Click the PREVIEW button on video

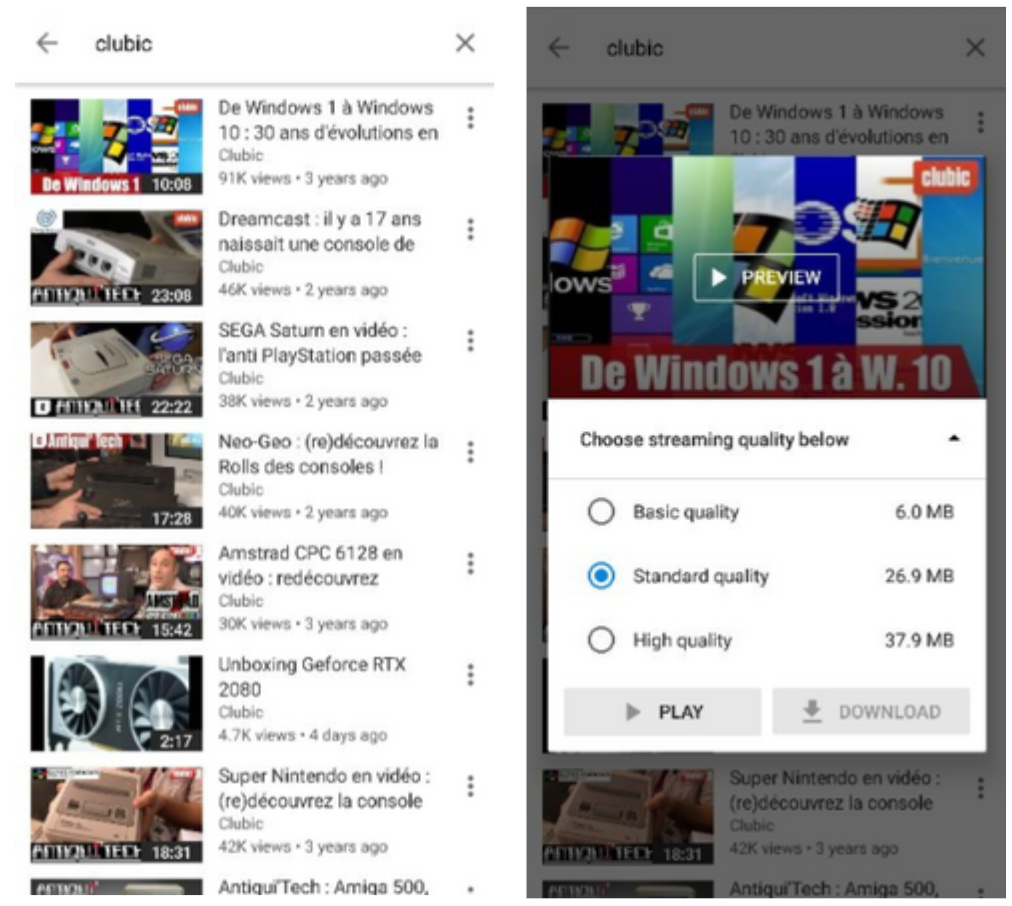click(766, 278)
